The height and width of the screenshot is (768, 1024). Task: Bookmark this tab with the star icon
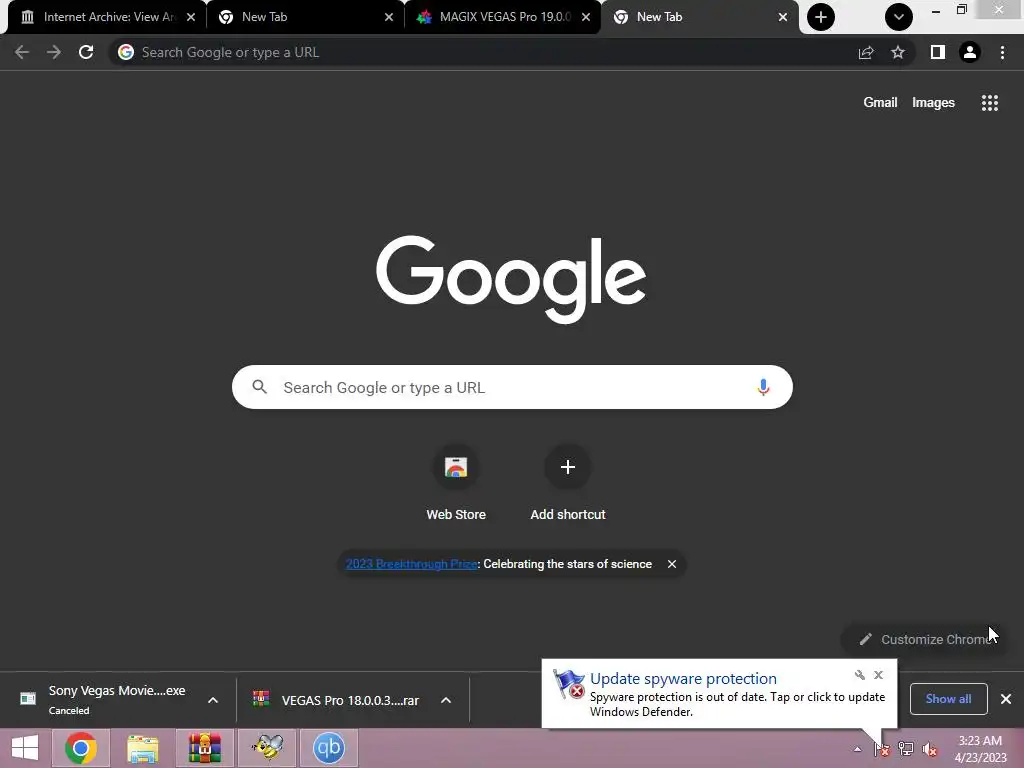[x=898, y=52]
